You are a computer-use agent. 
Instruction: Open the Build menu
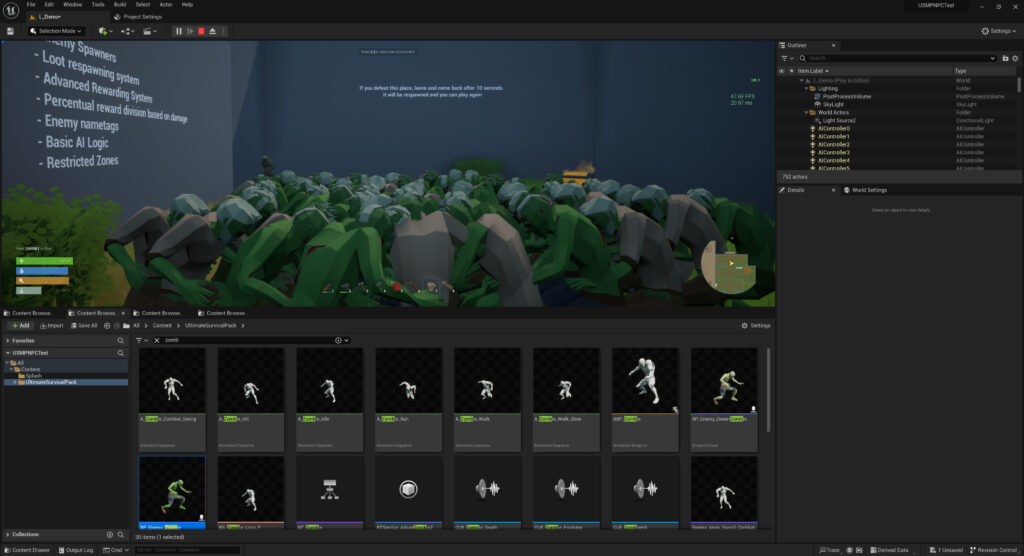tap(120, 5)
